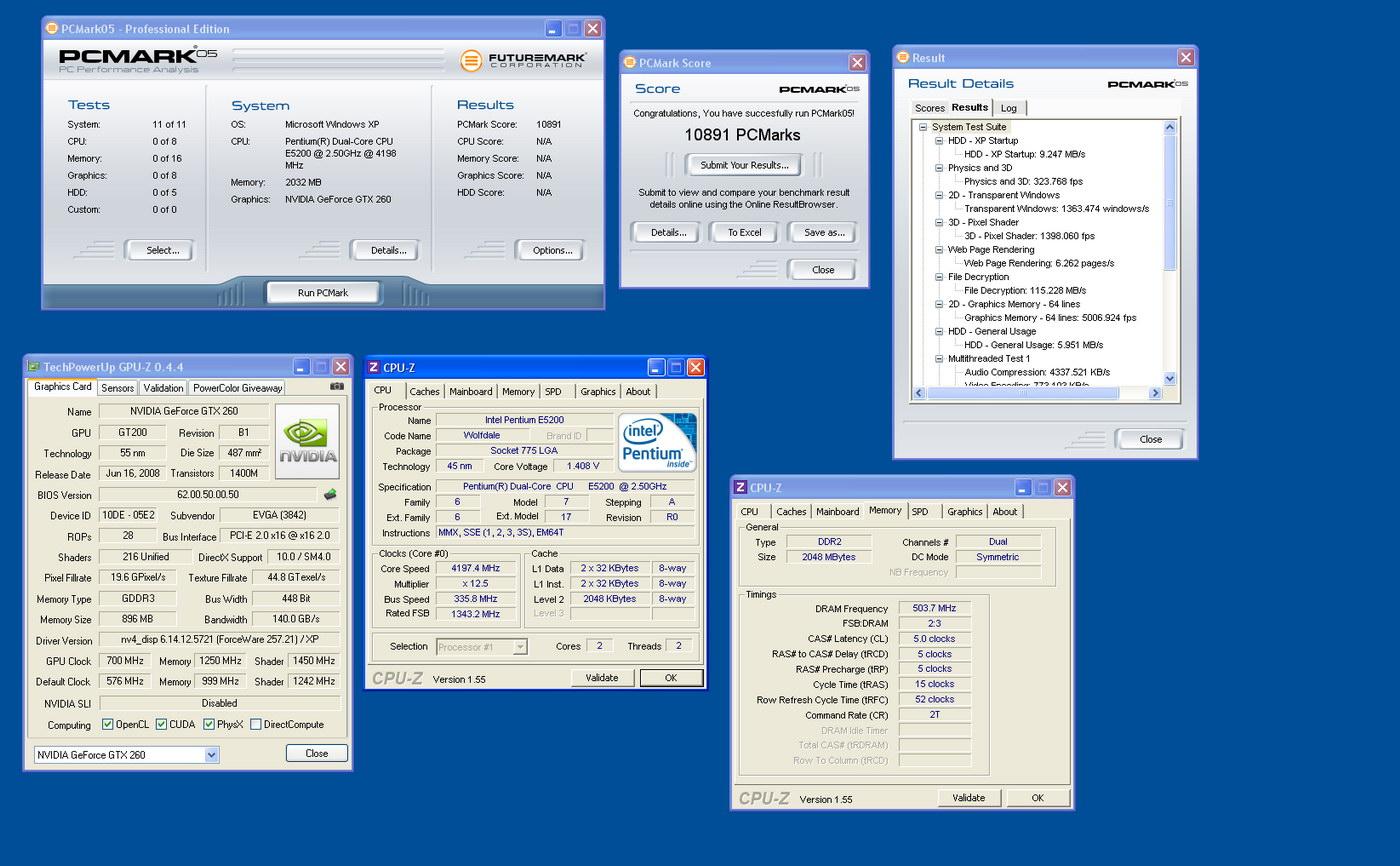Open the Caches tab in CPU-Z processor window
This screenshot has height=866, width=1400.
pos(424,391)
